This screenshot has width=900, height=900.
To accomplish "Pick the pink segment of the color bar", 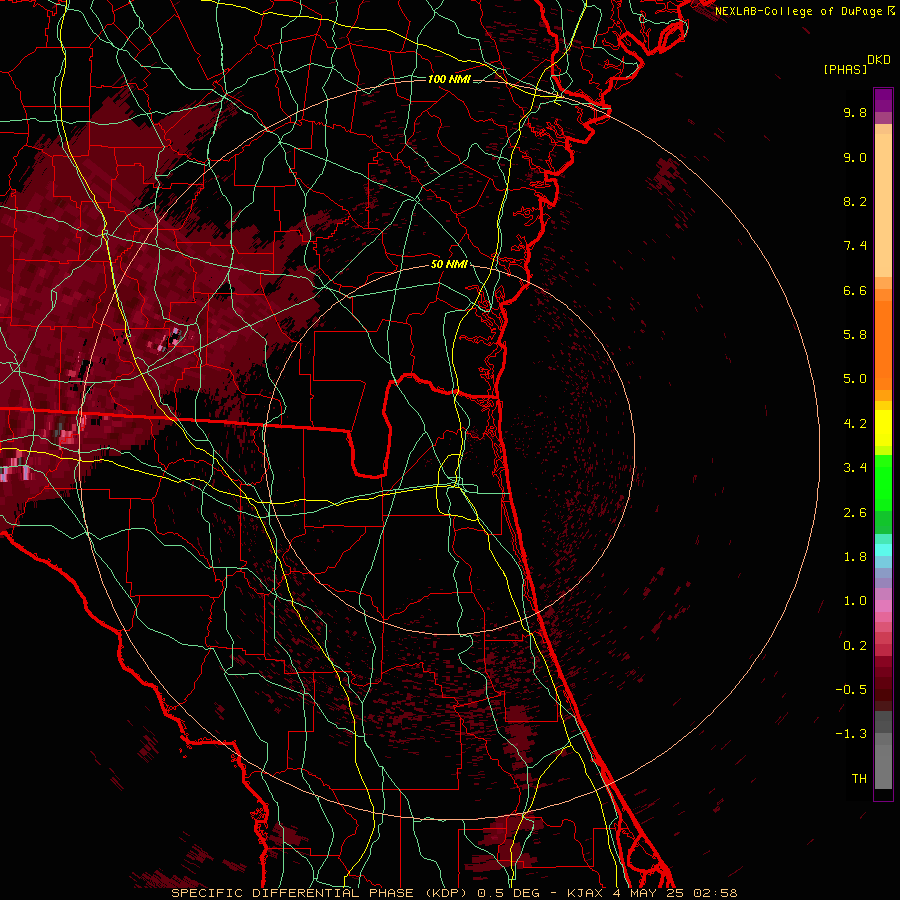I will [883, 606].
